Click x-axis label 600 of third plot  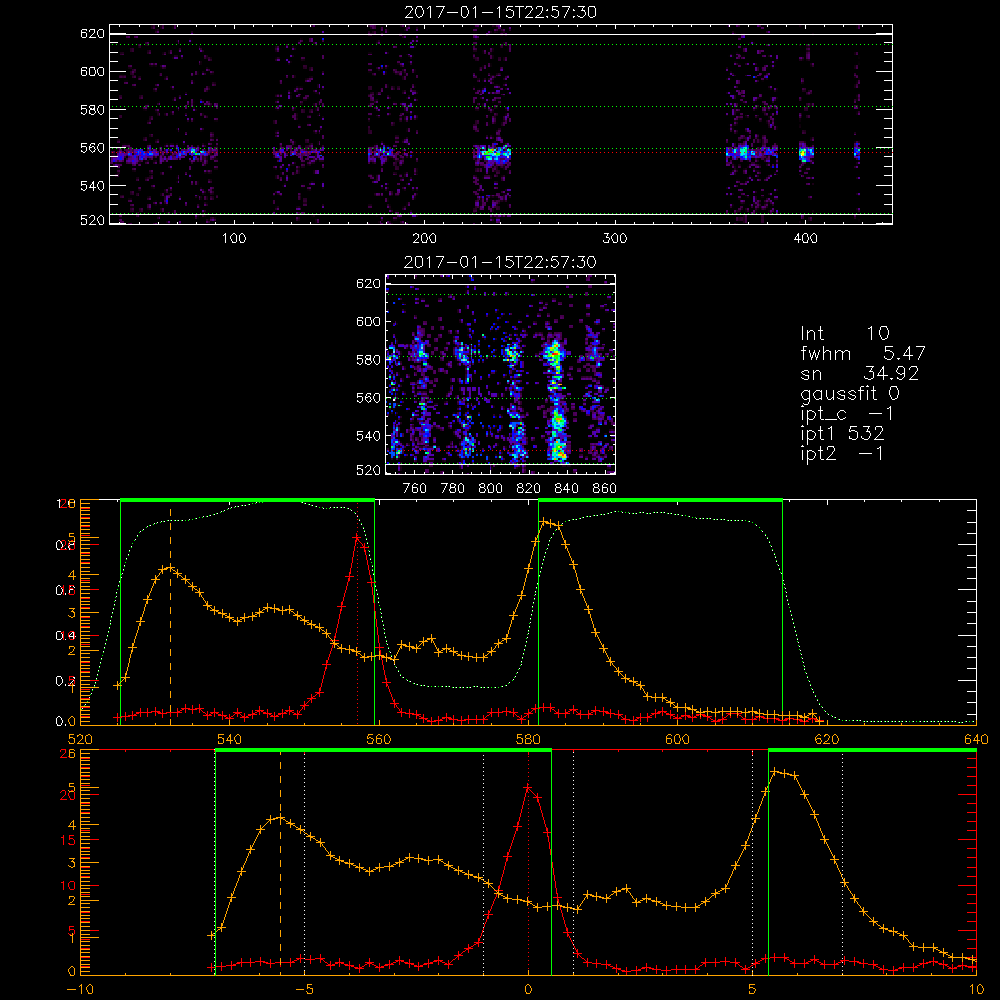point(677,739)
